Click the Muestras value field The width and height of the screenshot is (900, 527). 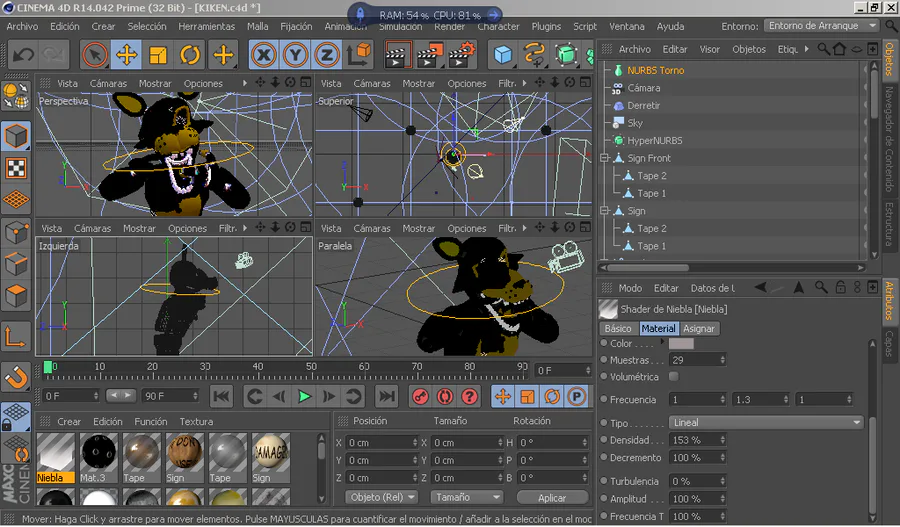[698, 360]
